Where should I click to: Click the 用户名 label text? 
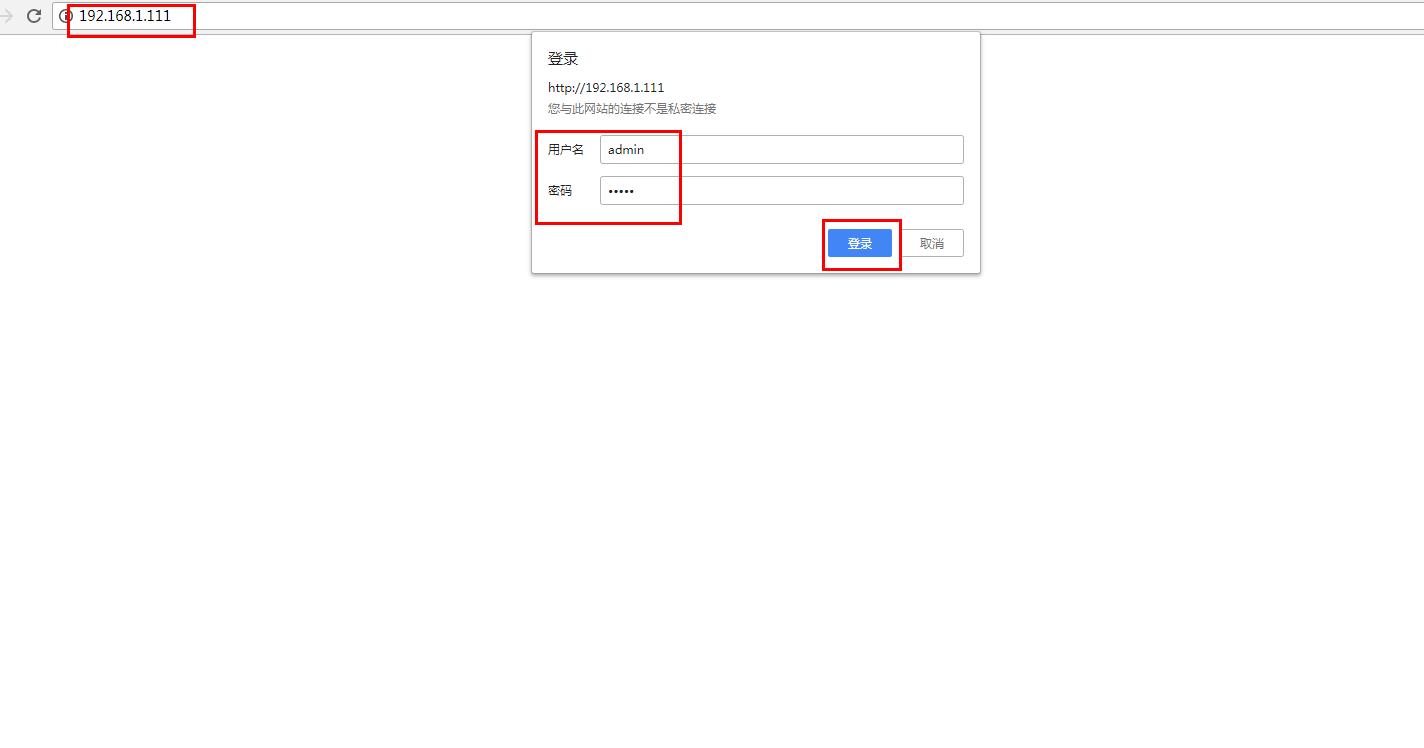tap(565, 150)
